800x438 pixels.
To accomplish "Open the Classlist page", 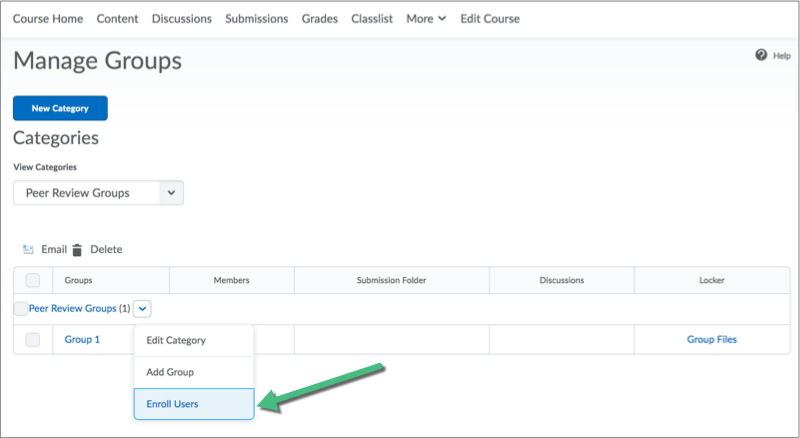I will tap(372, 19).
